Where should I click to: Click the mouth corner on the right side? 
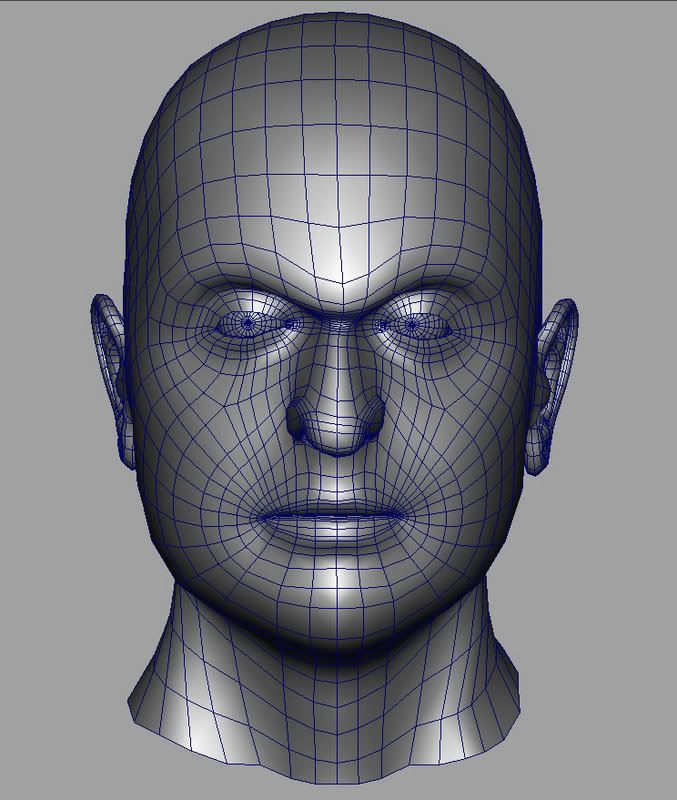408,516
